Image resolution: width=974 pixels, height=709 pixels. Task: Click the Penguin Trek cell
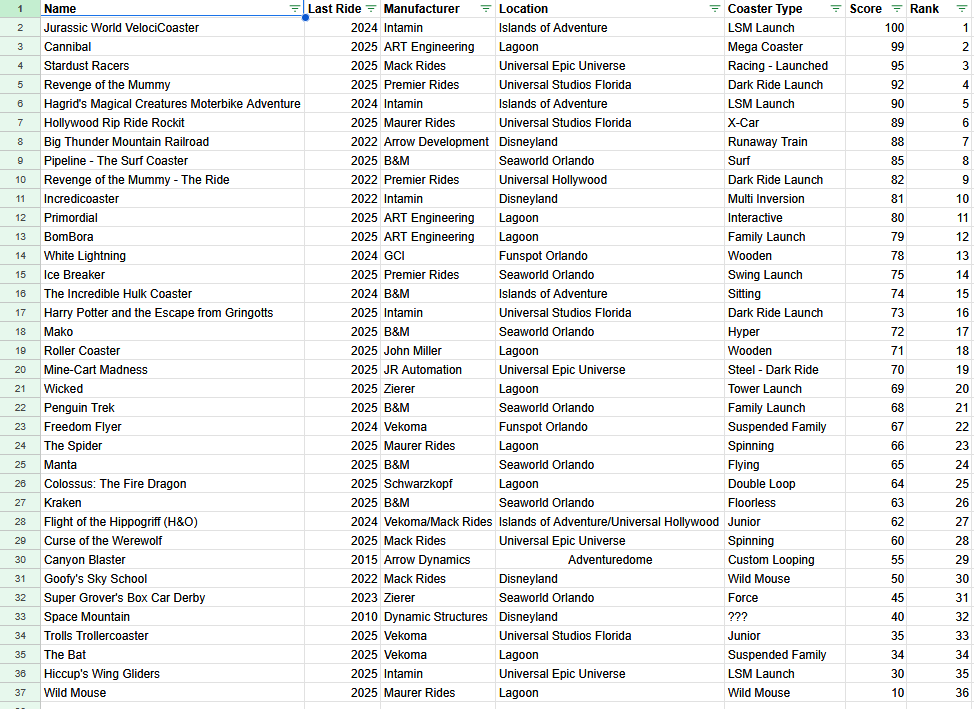tap(173, 408)
